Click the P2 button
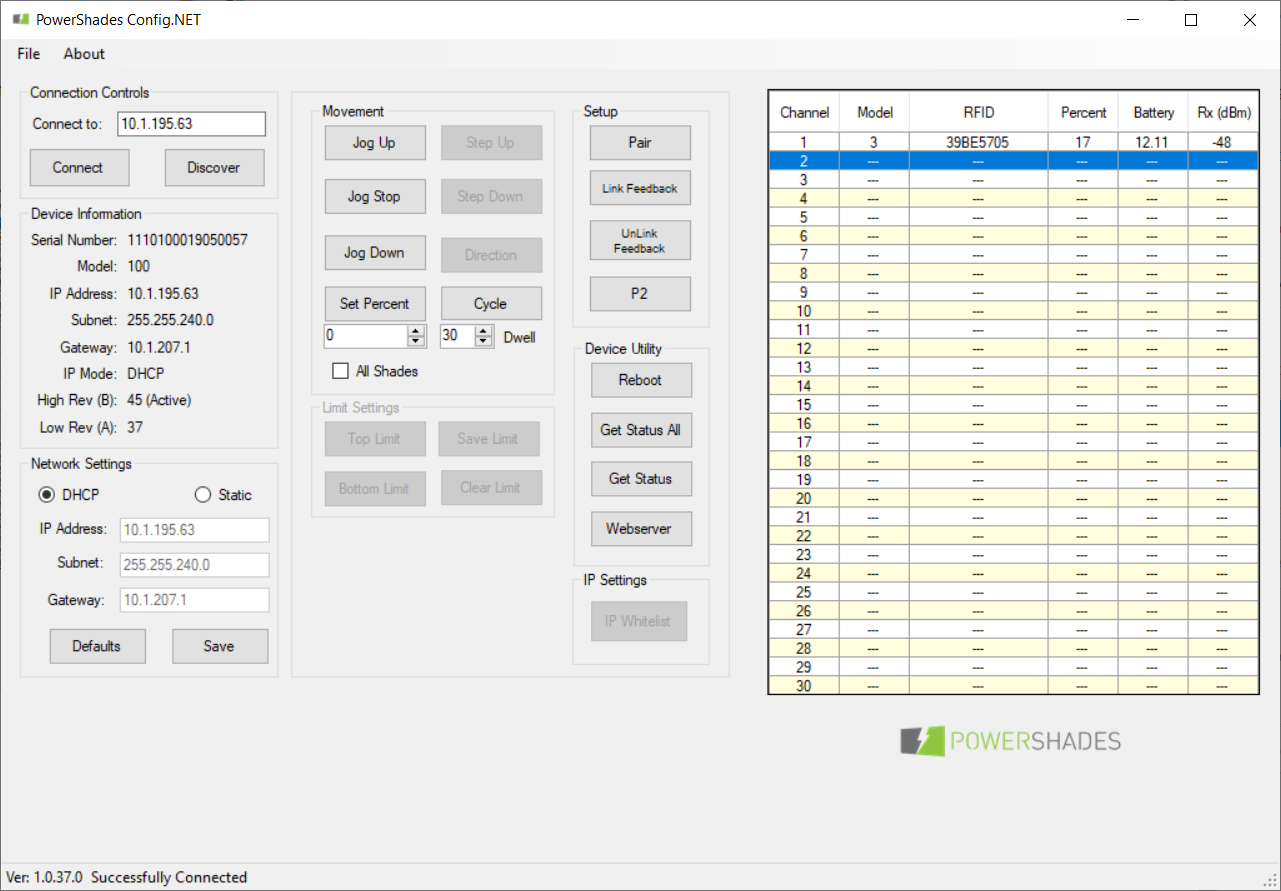 coord(640,294)
